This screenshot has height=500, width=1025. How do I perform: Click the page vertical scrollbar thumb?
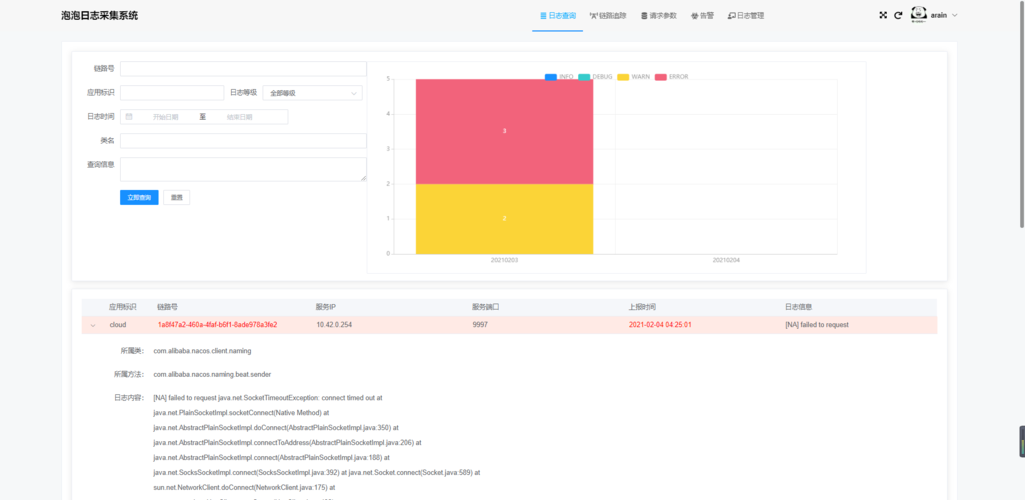pyautogui.click(x=1022, y=114)
